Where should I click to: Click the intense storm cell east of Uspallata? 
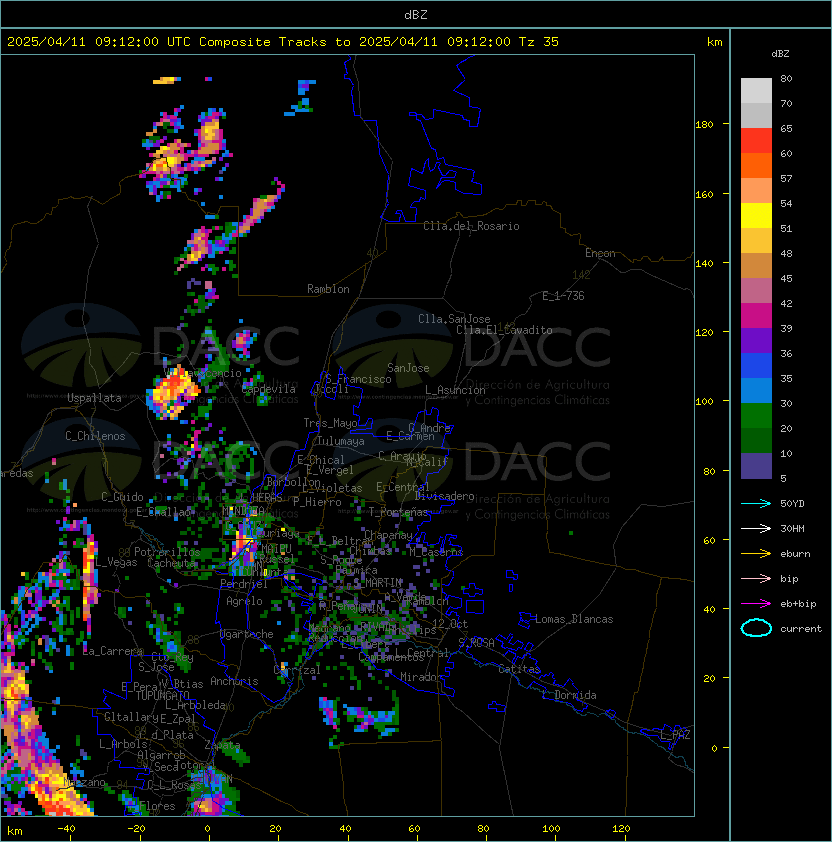click(x=173, y=394)
